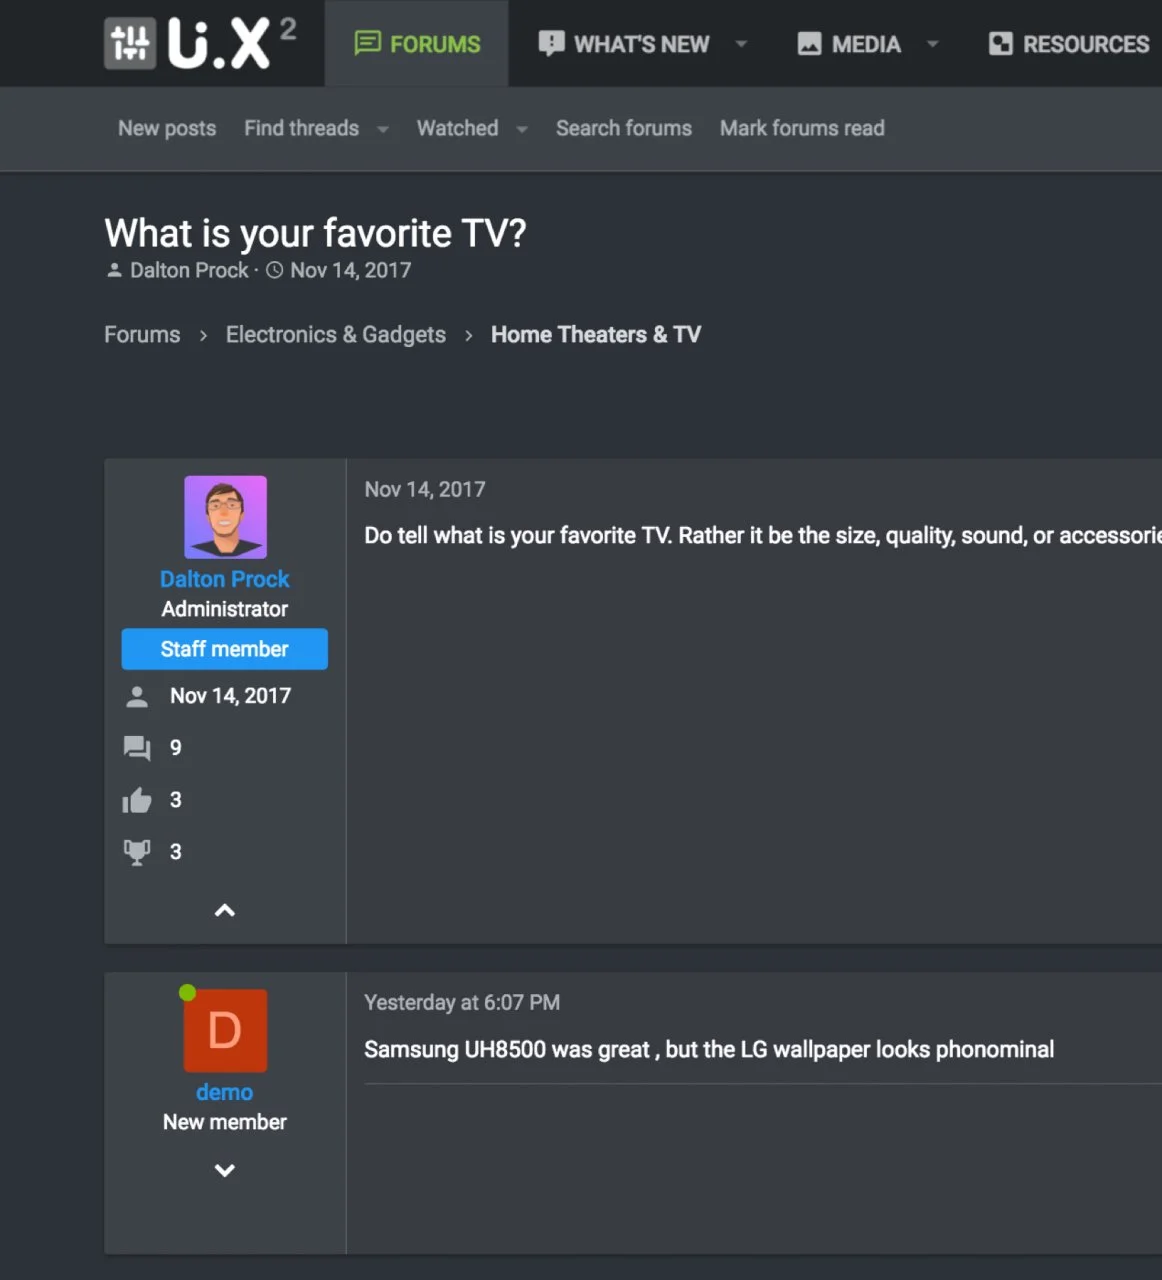Click Dalton Prock's avatar picture

(225, 517)
